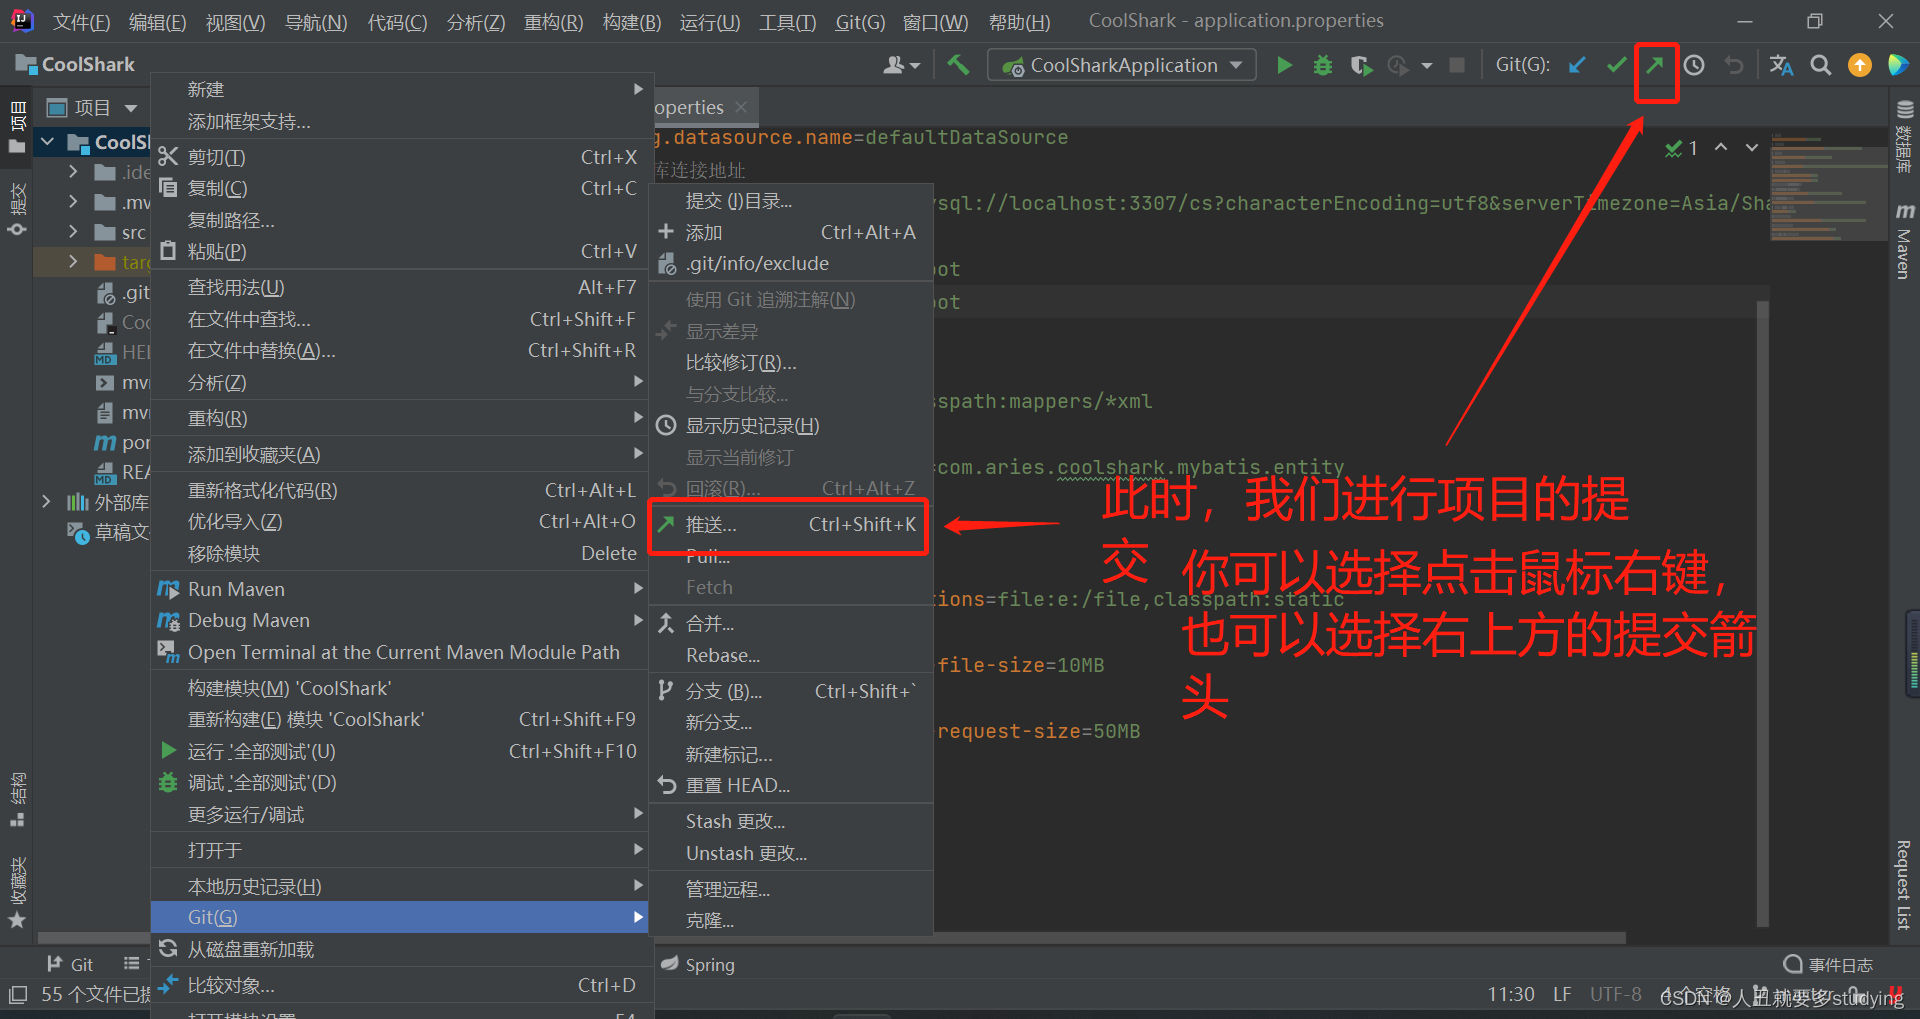Click Paste (粘贴) in context menu
1920x1019 pixels.
coord(402,251)
